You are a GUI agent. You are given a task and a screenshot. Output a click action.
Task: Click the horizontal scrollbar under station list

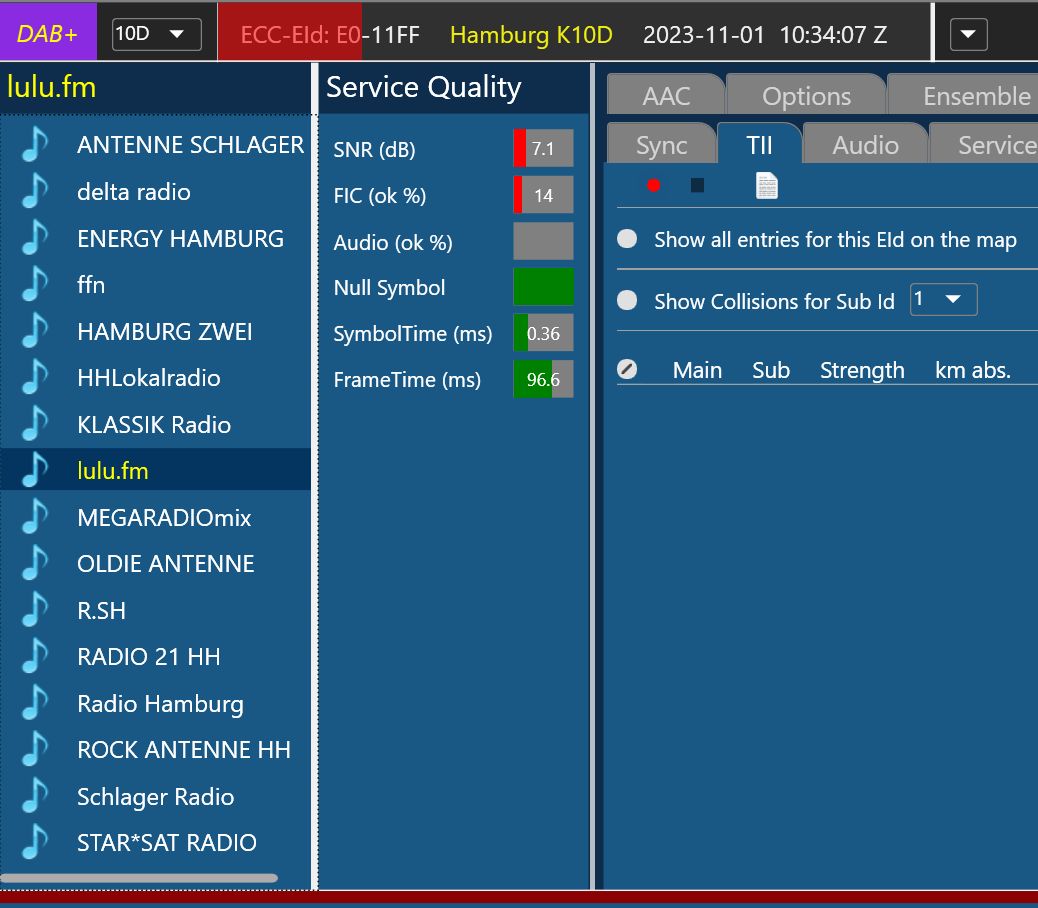click(x=140, y=879)
